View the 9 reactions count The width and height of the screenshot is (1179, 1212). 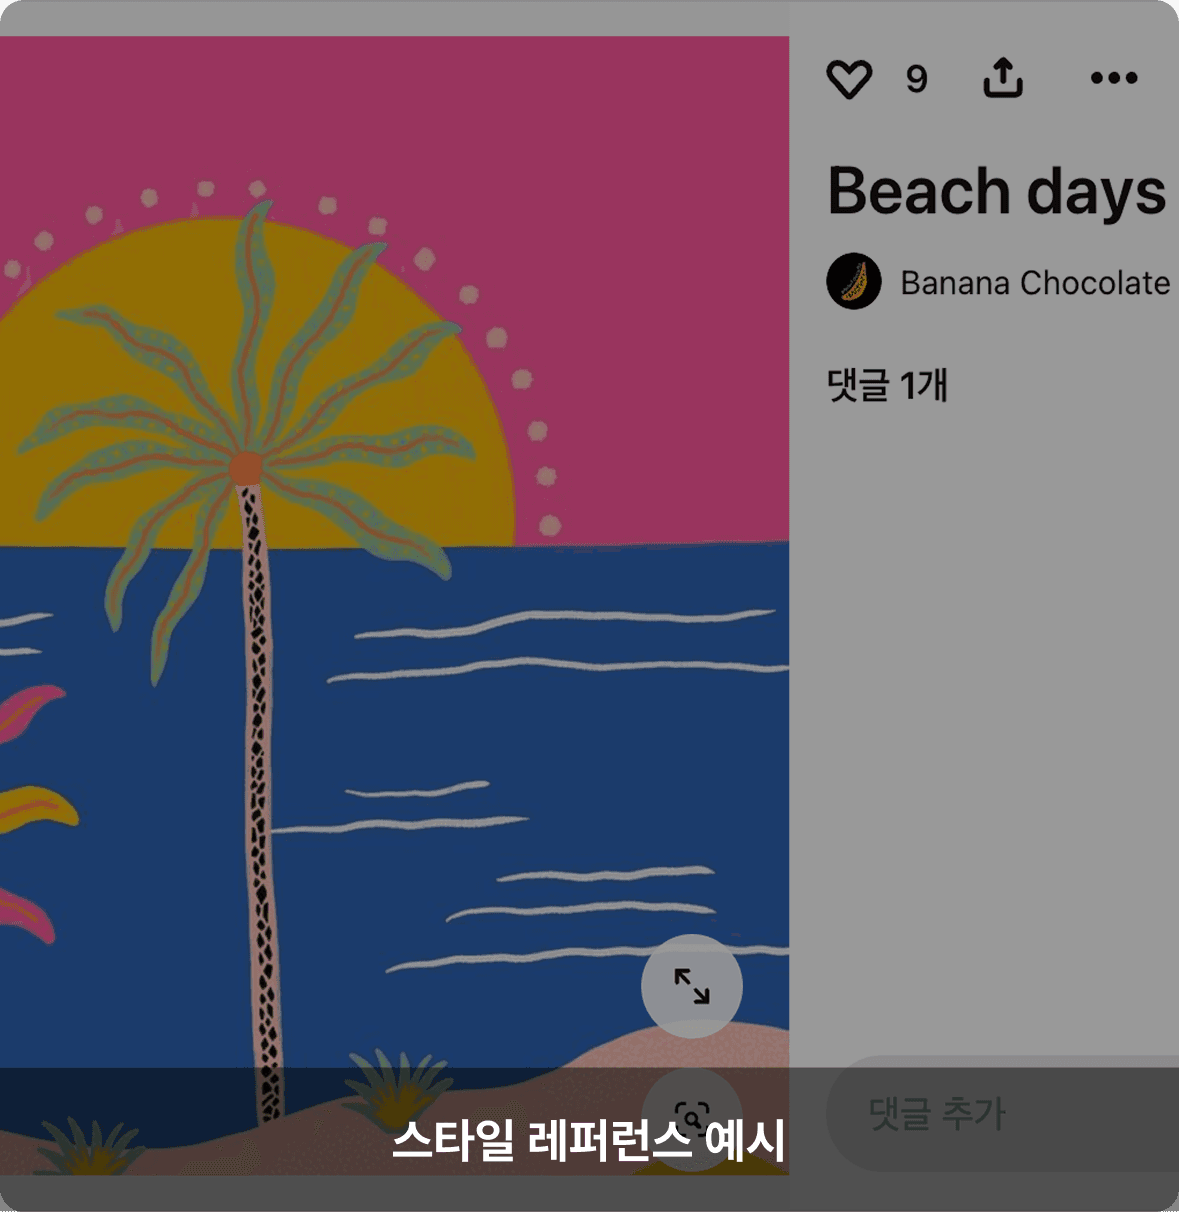click(916, 79)
